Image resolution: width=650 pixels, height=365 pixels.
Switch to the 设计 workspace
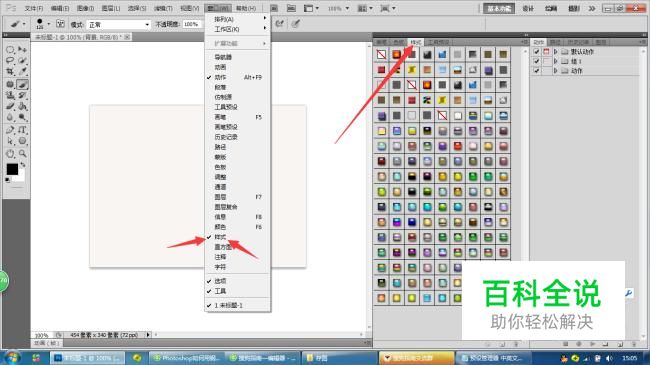(528, 8)
